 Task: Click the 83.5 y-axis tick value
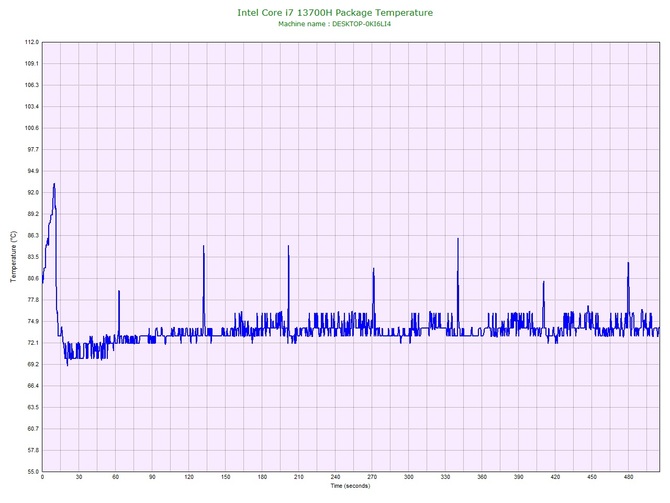pyautogui.click(x=33, y=257)
